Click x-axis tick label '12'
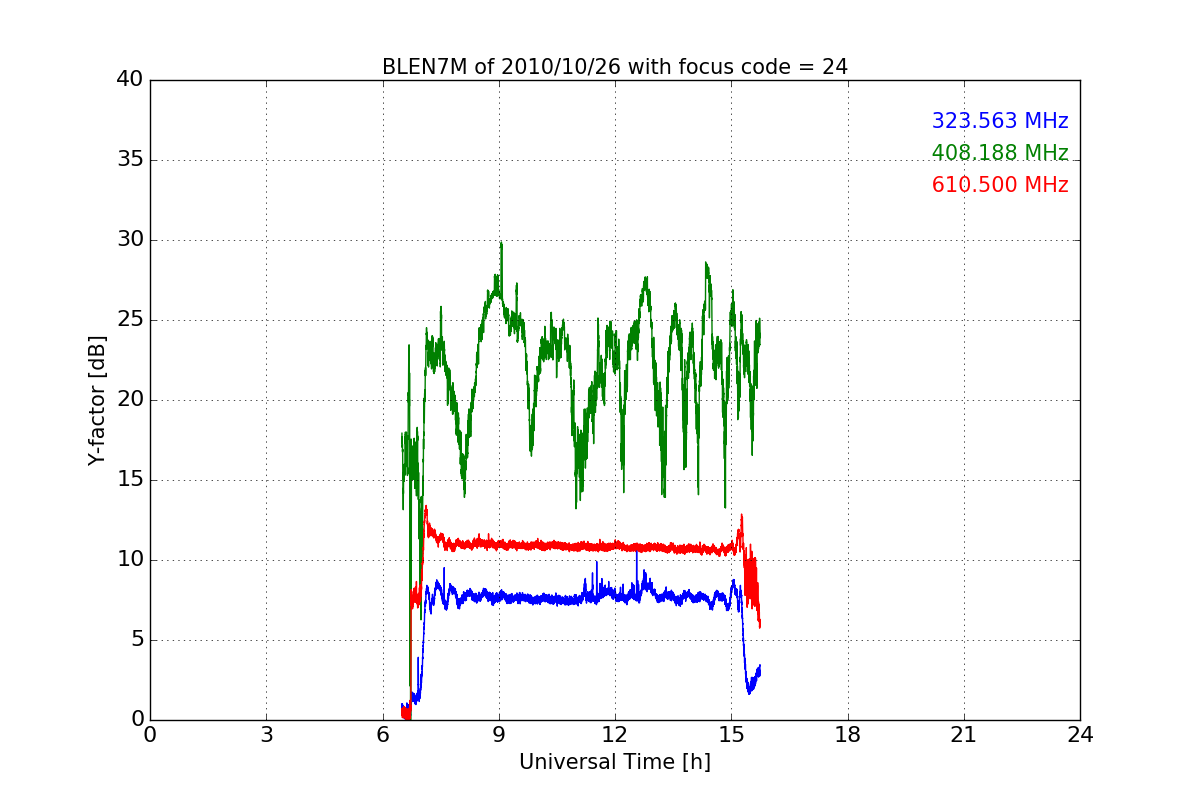The width and height of the screenshot is (1200, 800). tap(615, 735)
